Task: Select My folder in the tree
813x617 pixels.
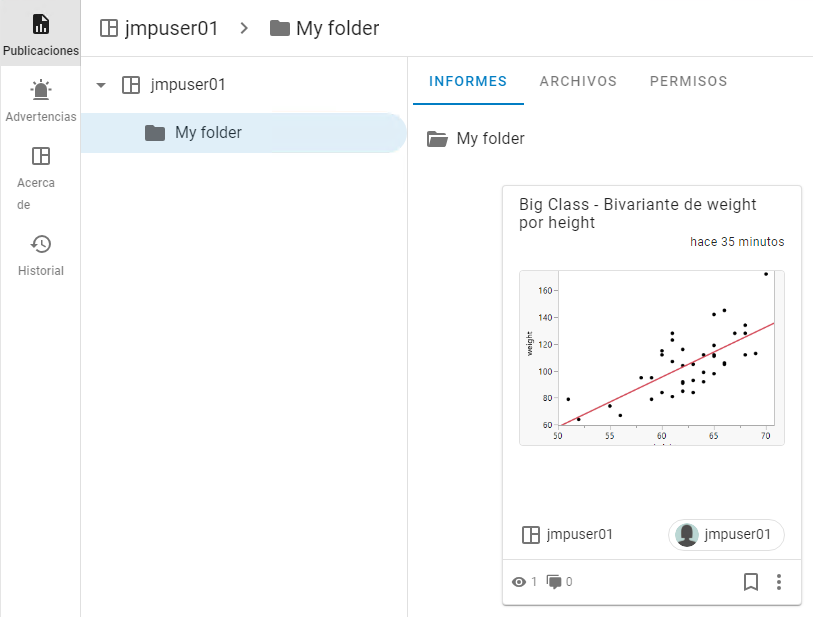Action: pyautogui.click(x=208, y=133)
